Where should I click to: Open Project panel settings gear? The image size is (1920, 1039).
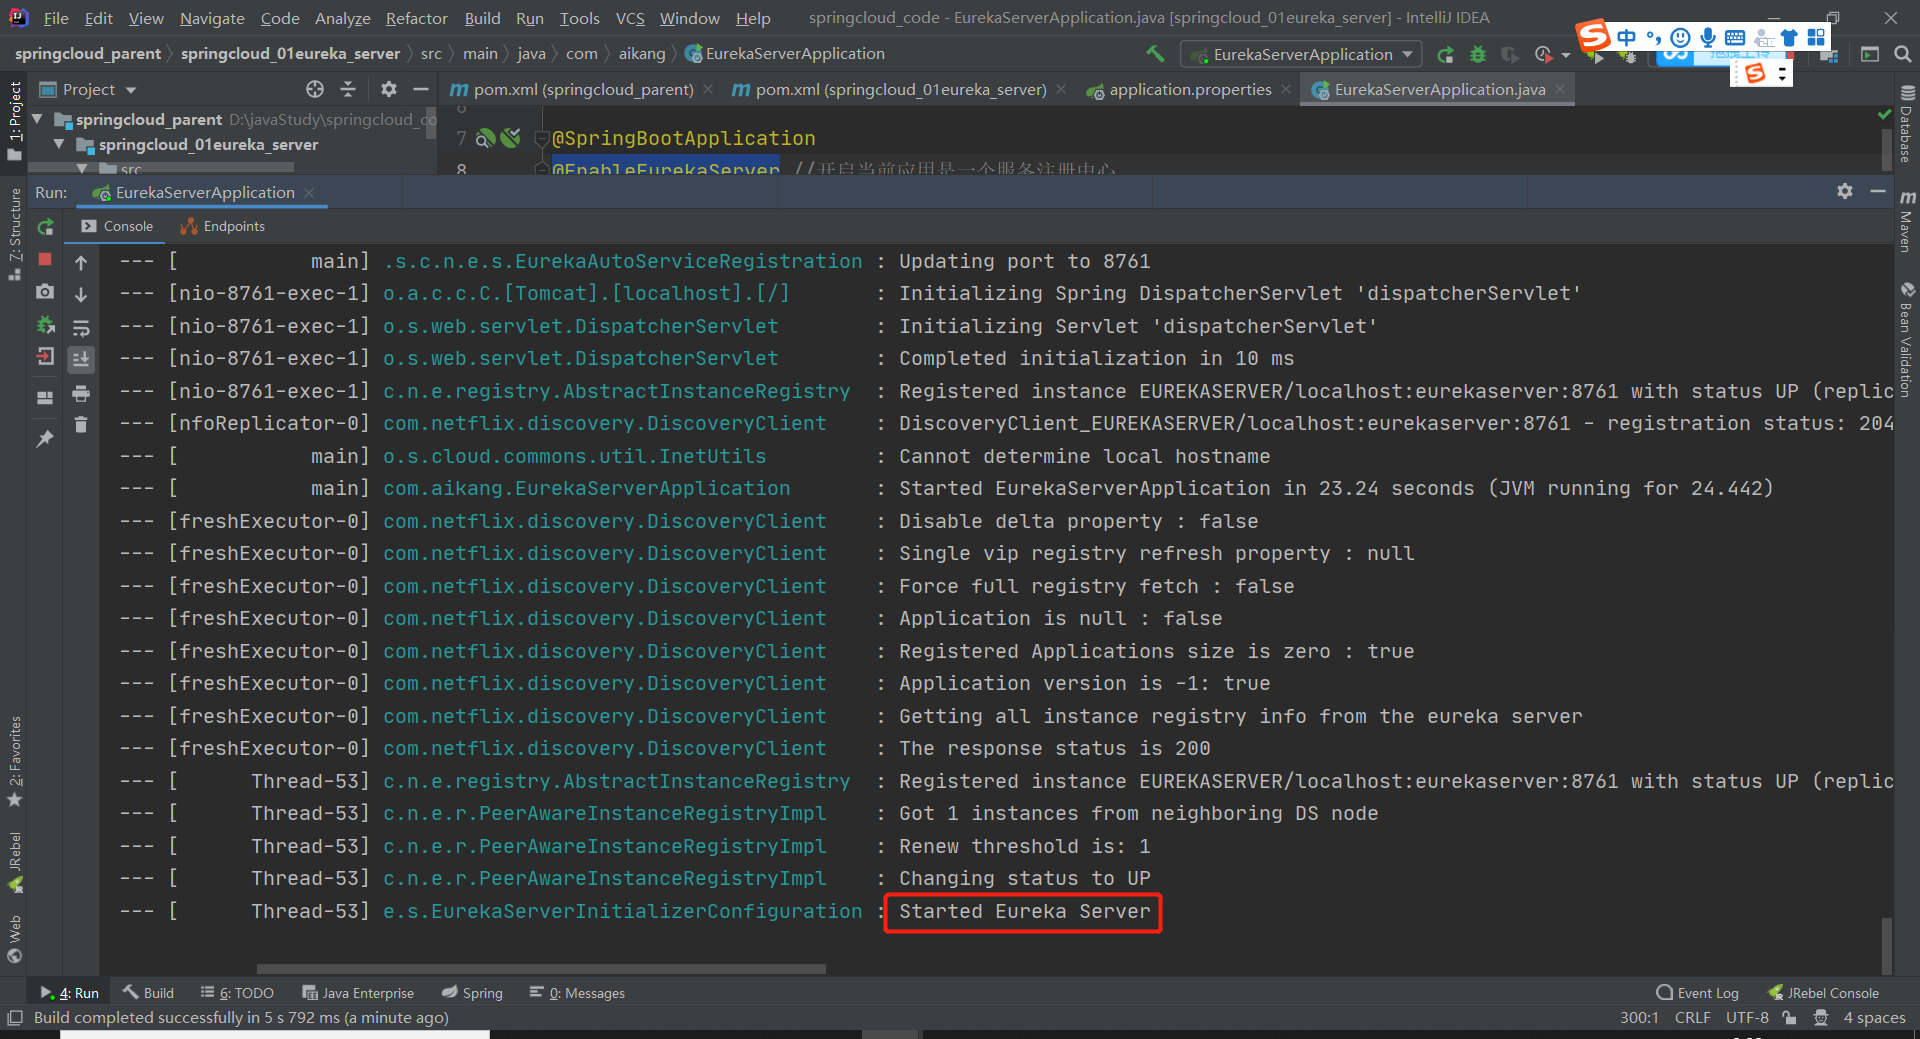pyautogui.click(x=389, y=89)
